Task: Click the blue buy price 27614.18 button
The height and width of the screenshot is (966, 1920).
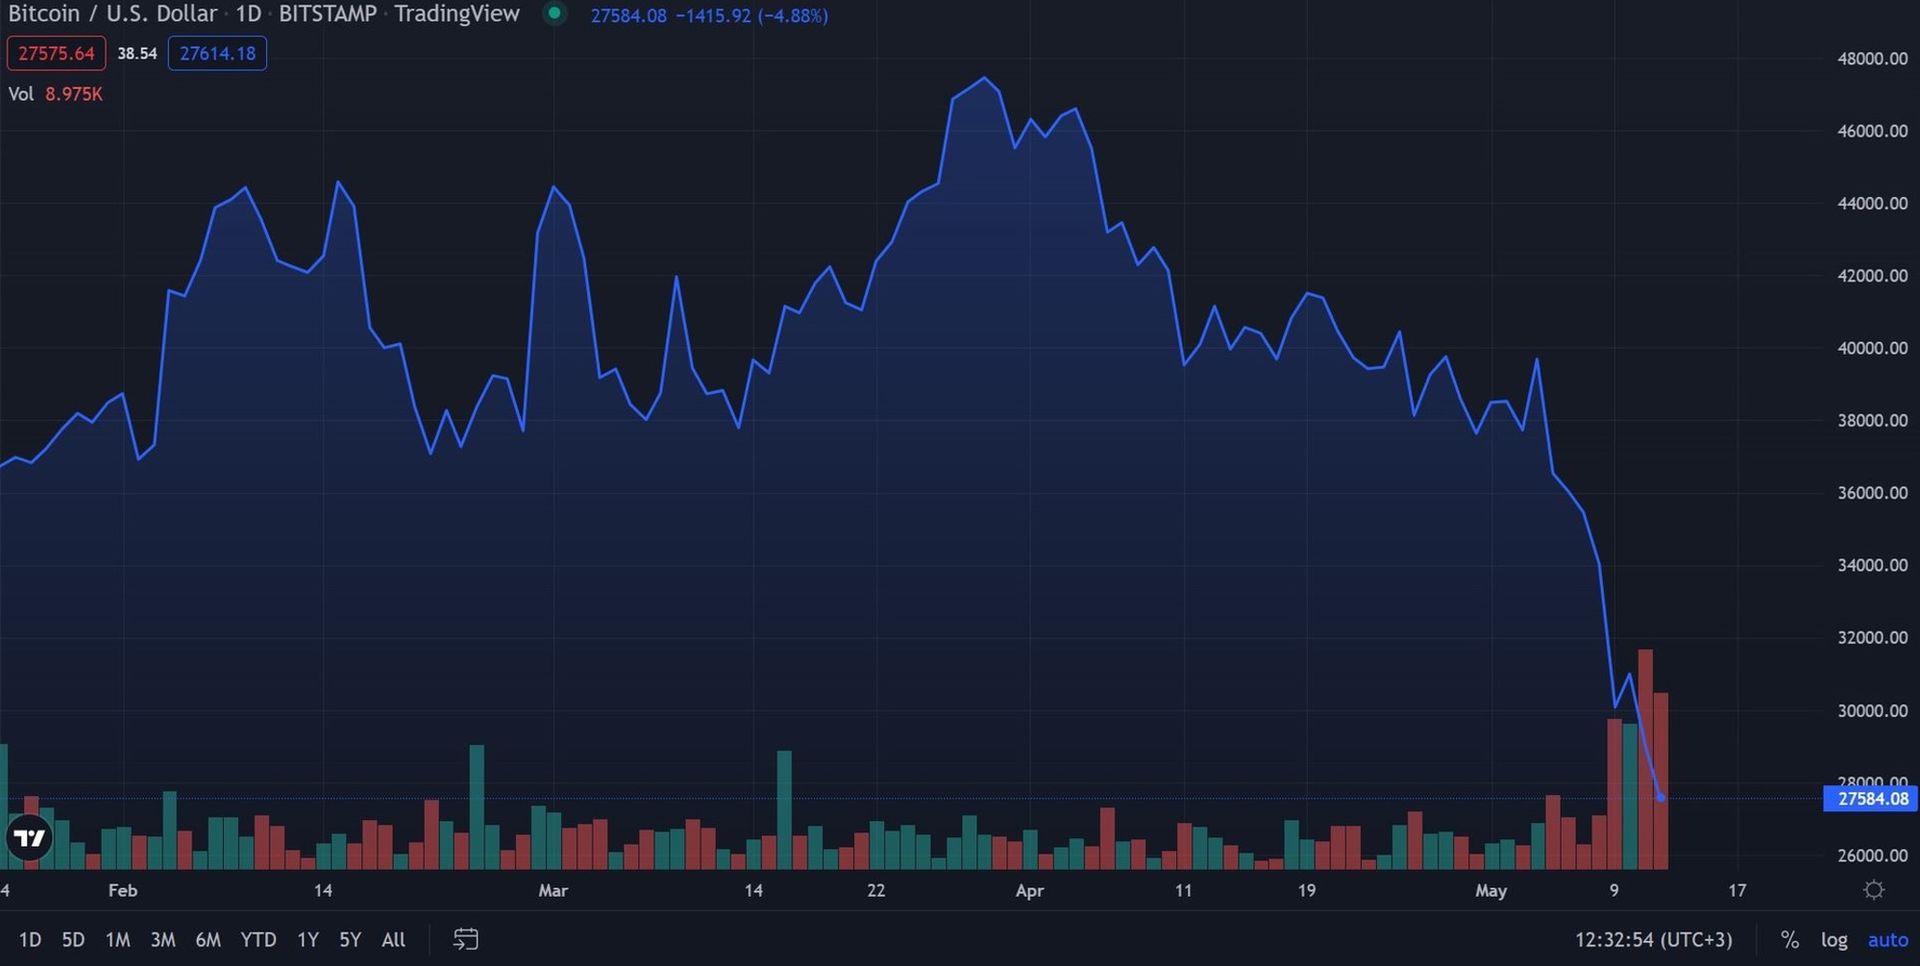Action: pos(217,53)
